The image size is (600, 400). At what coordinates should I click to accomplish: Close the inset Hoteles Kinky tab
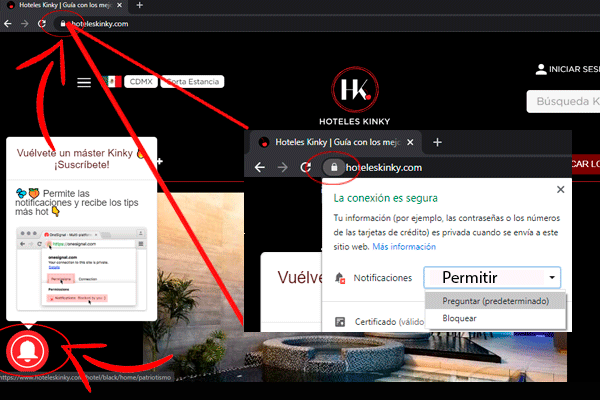pyautogui.click(x=410, y=142)
